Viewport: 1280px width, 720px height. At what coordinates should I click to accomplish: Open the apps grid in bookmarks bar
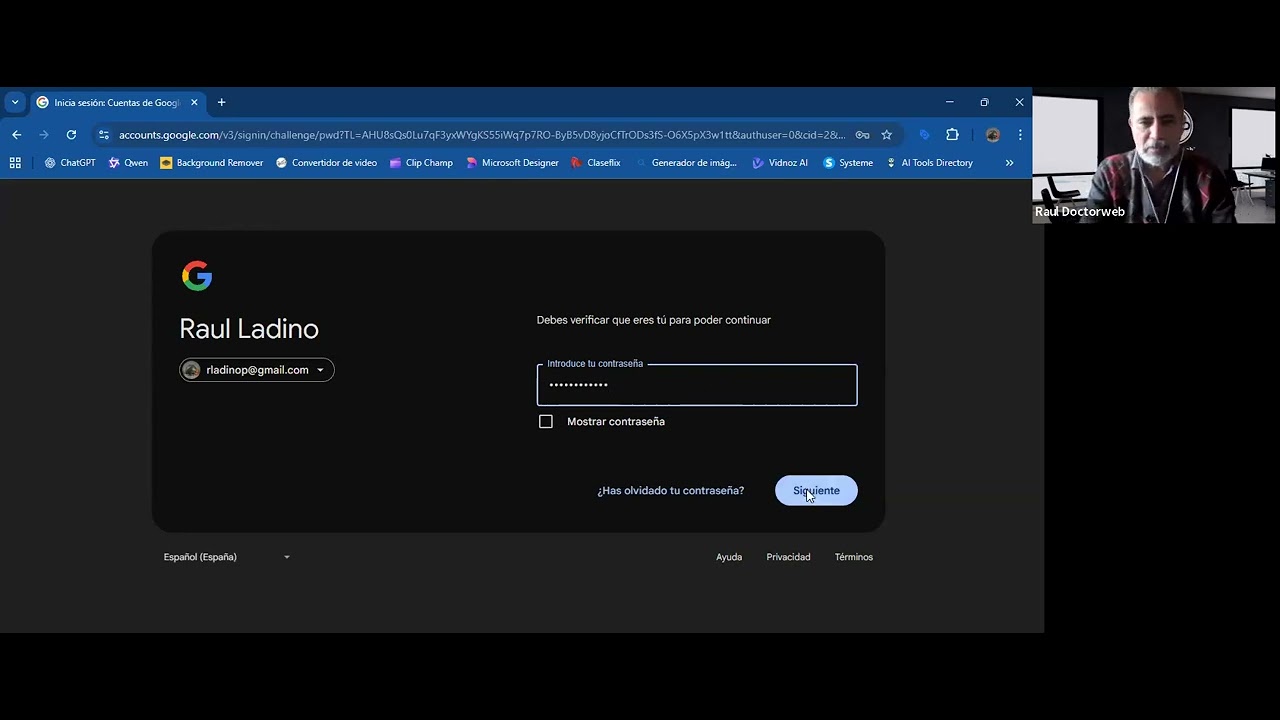click(15, 163)
